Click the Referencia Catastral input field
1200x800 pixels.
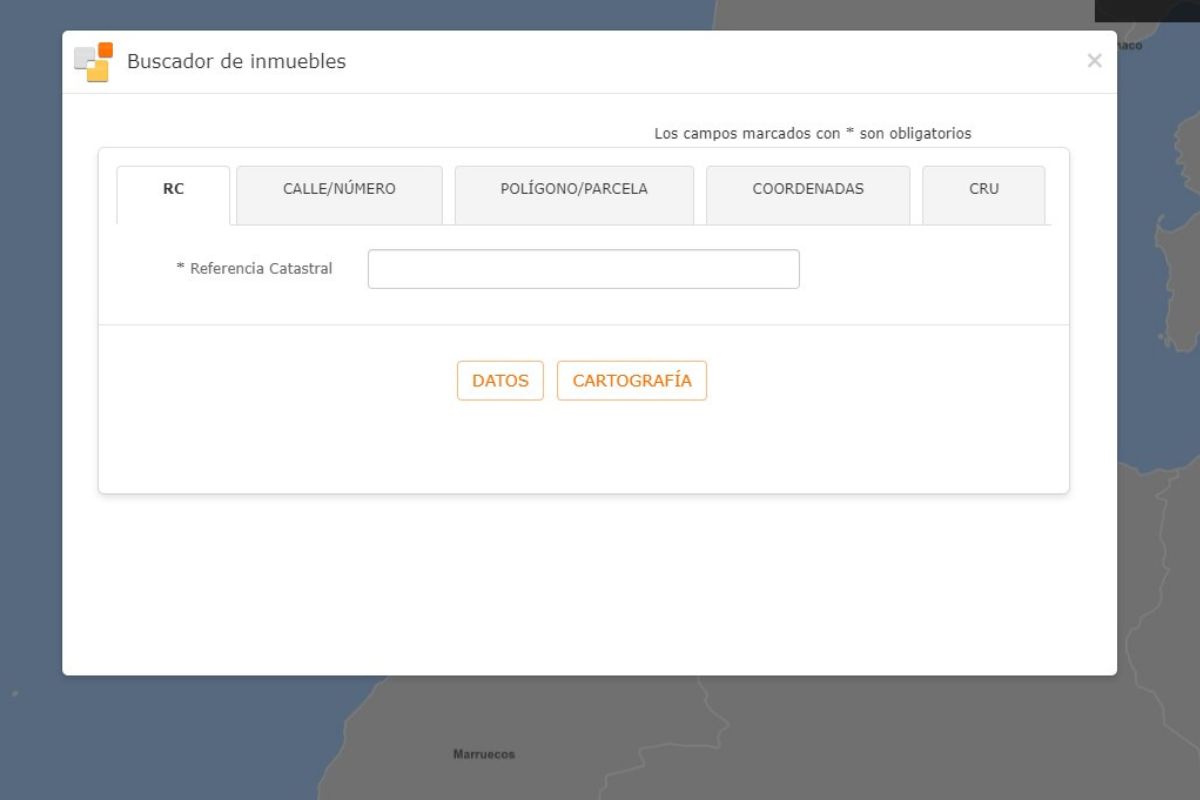click(x=583, y=268)
